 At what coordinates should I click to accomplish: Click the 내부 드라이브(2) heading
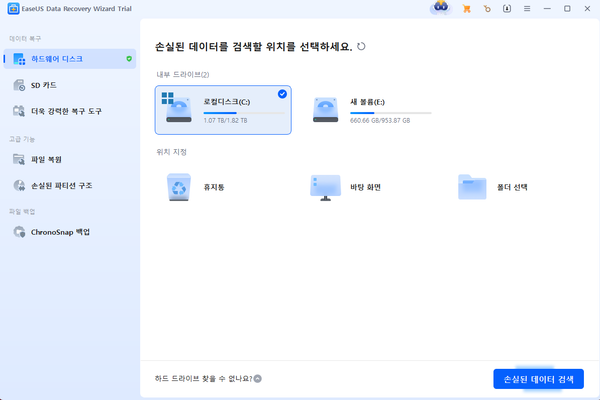[x=183, y=75]
